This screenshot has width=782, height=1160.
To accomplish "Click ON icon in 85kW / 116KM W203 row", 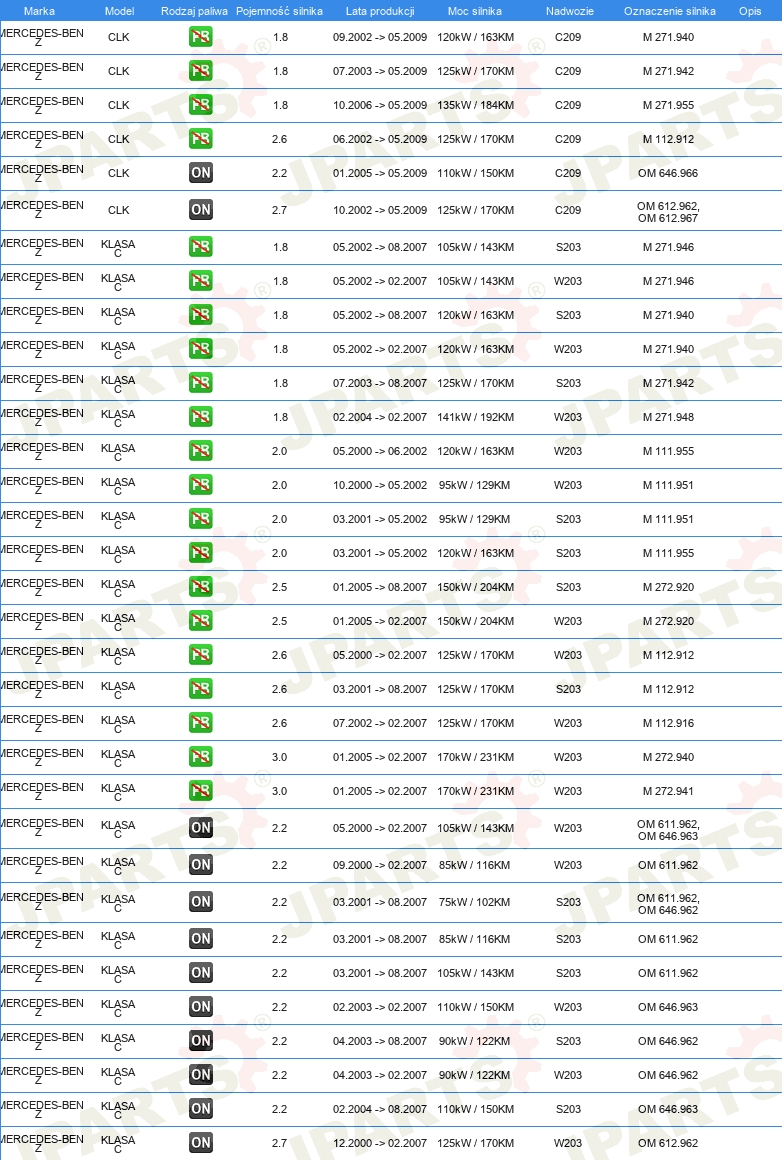I will tap(200, 866).
